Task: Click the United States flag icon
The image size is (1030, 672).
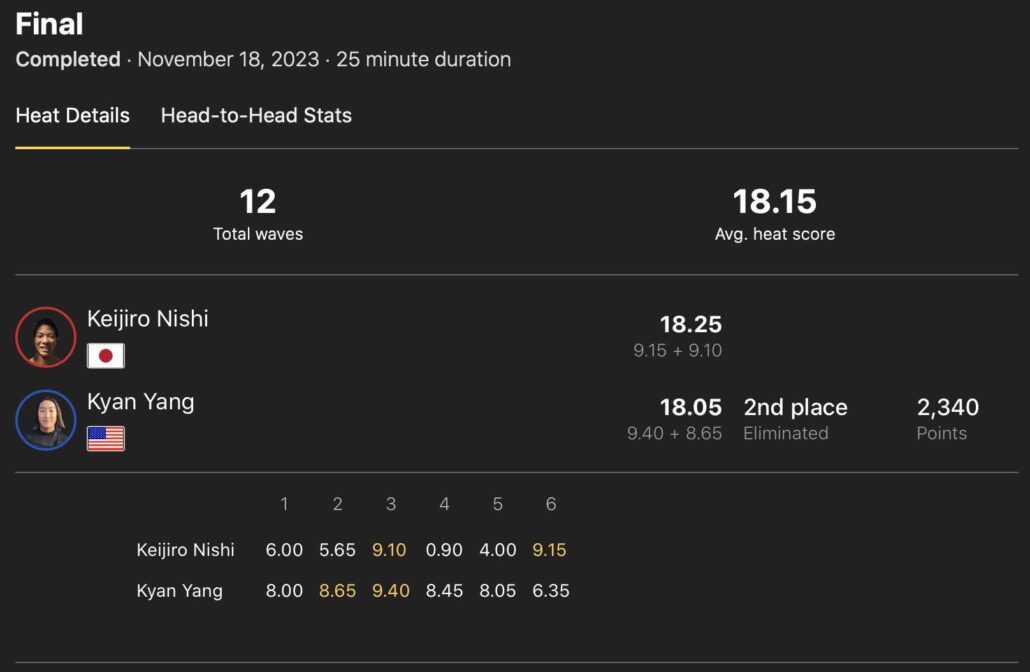Action: click(106, 439)
